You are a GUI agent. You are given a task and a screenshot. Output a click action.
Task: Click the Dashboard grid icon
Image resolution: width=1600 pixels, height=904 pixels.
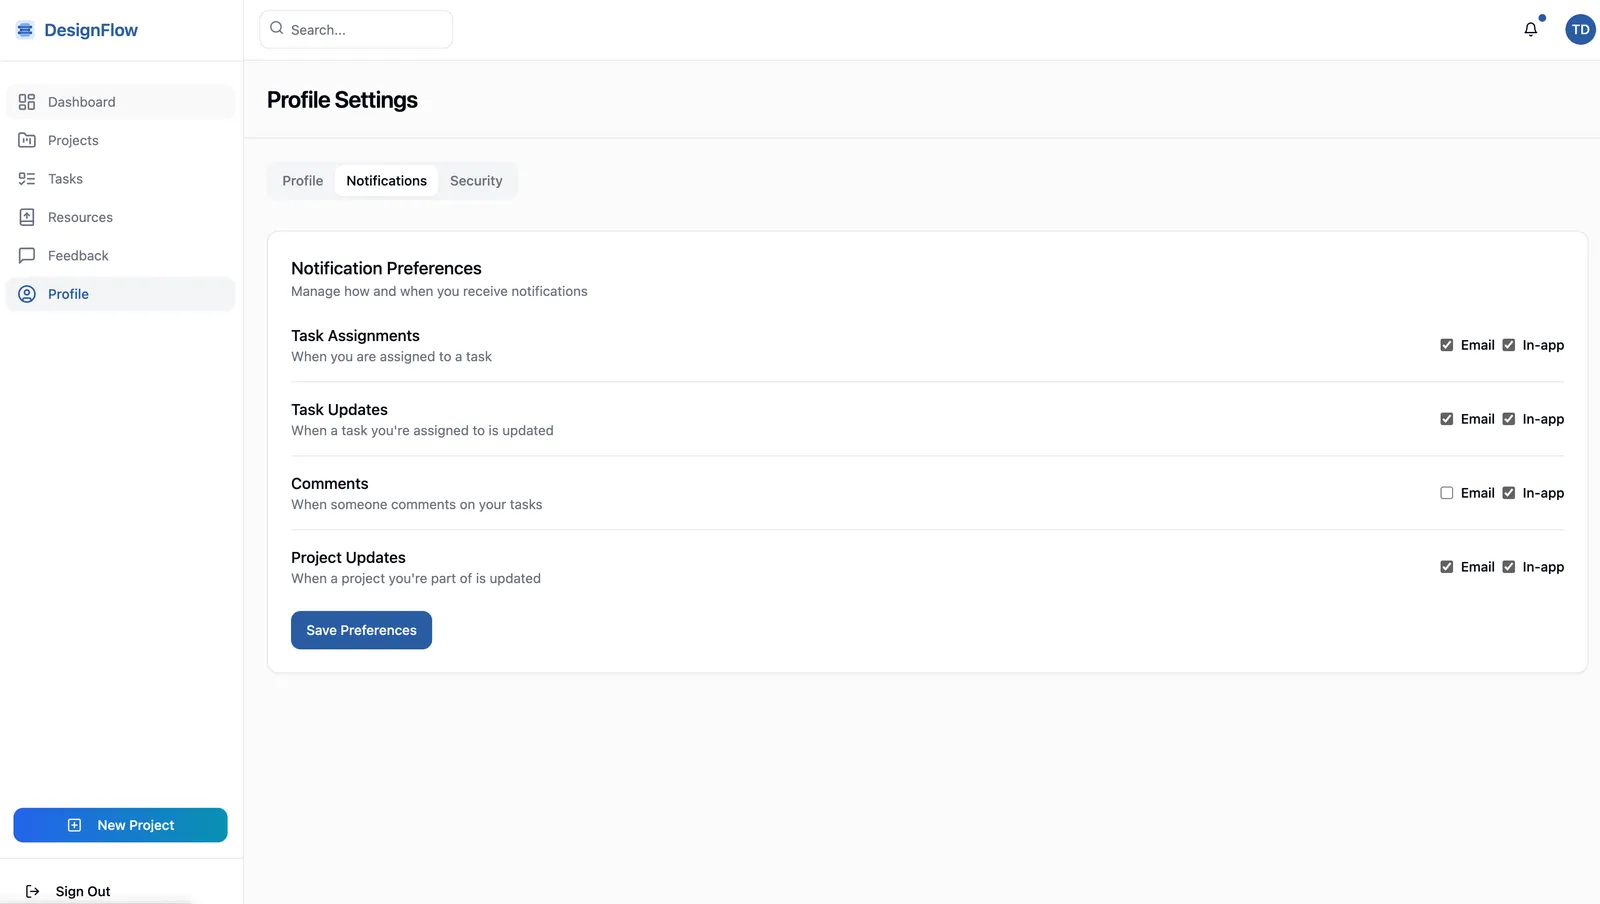[x=27, y=102]
